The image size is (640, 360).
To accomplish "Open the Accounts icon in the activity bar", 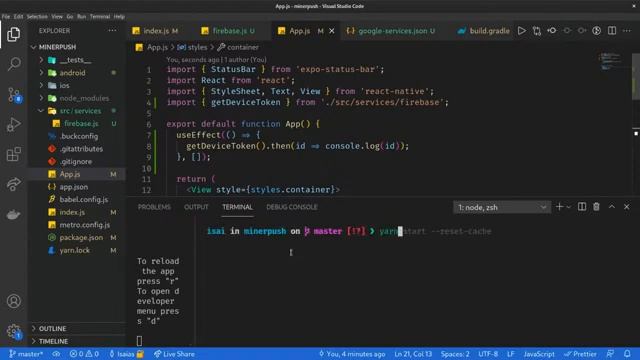I will tap(13, 301).
